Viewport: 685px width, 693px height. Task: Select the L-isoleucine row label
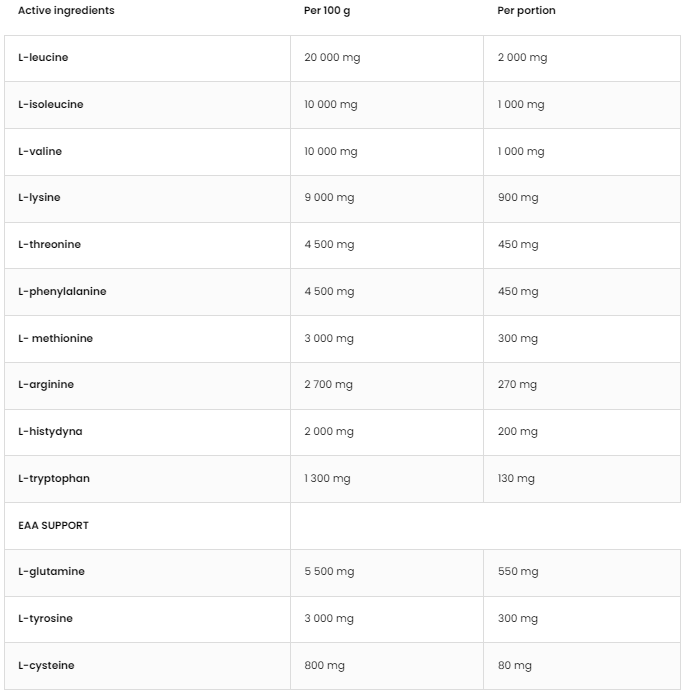point(51,105)
